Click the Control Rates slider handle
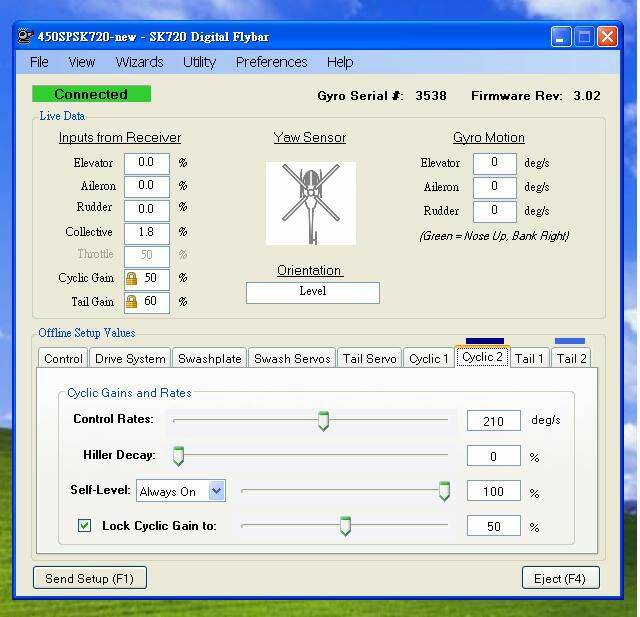Viewport: 640px width, 617px height. tap(323, 421)
